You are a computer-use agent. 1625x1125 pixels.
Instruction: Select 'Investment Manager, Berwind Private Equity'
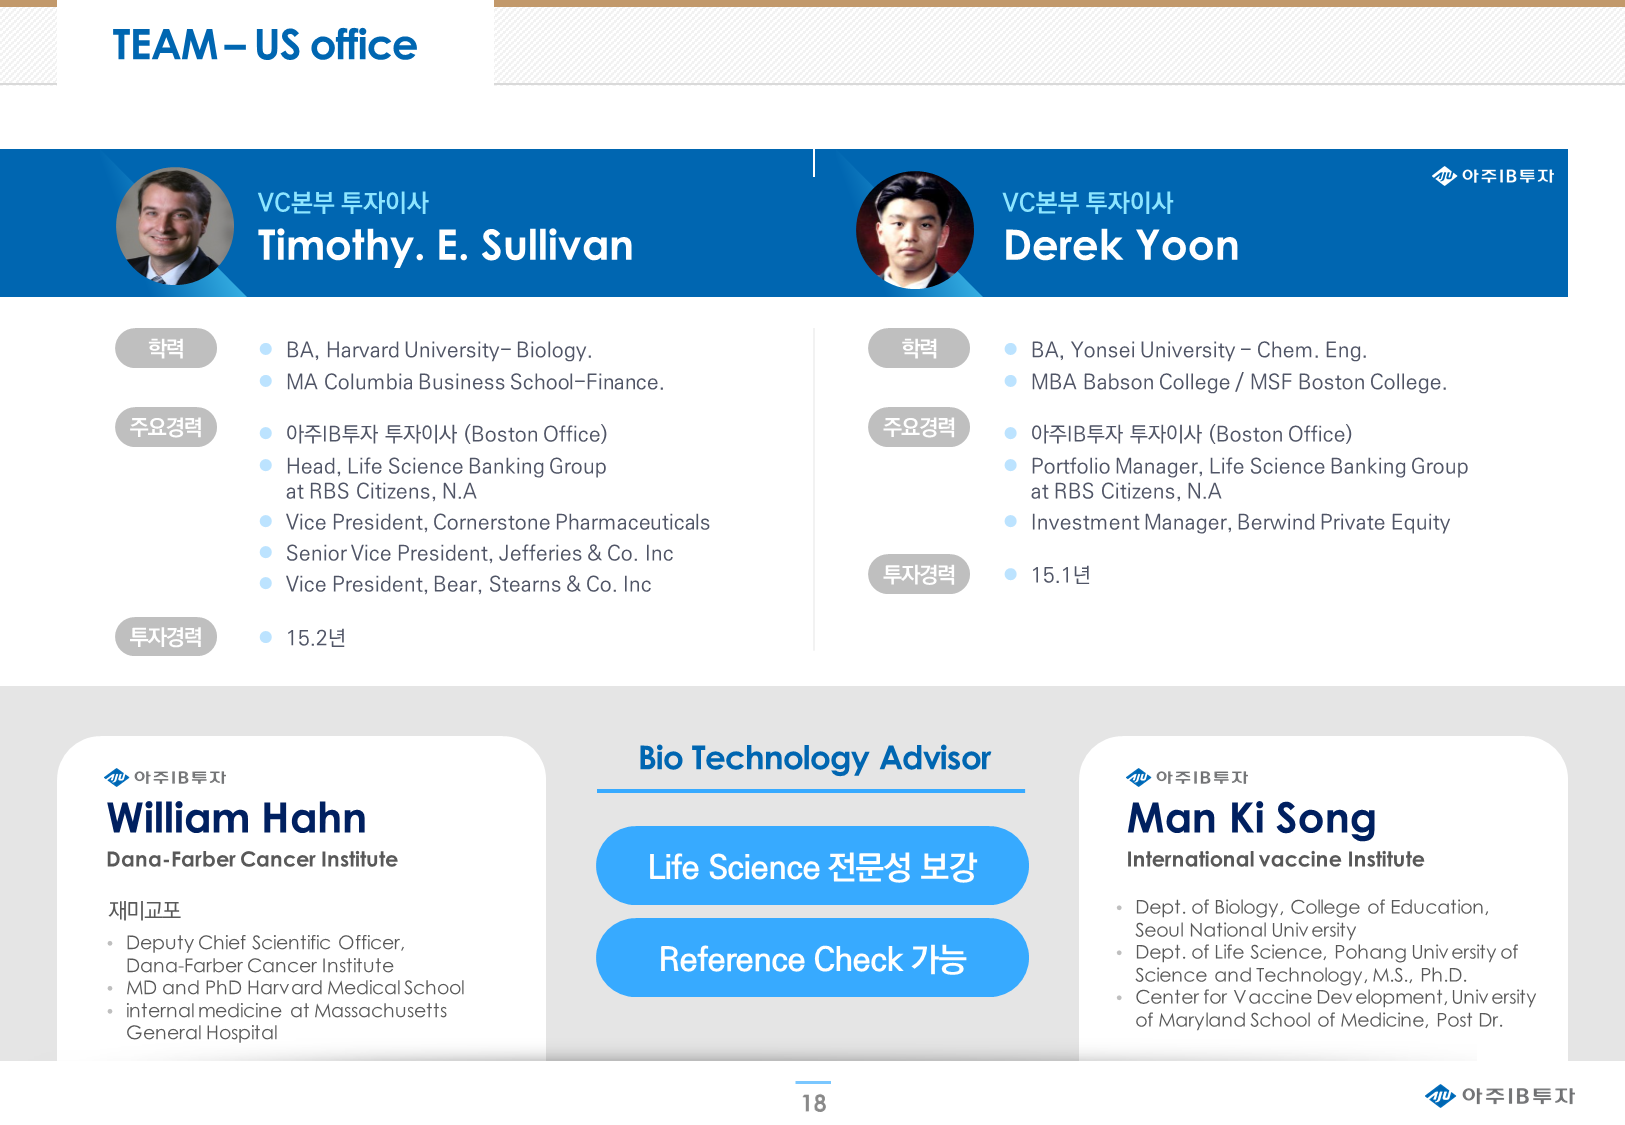pyautogui.click(x=1241, y=522)
